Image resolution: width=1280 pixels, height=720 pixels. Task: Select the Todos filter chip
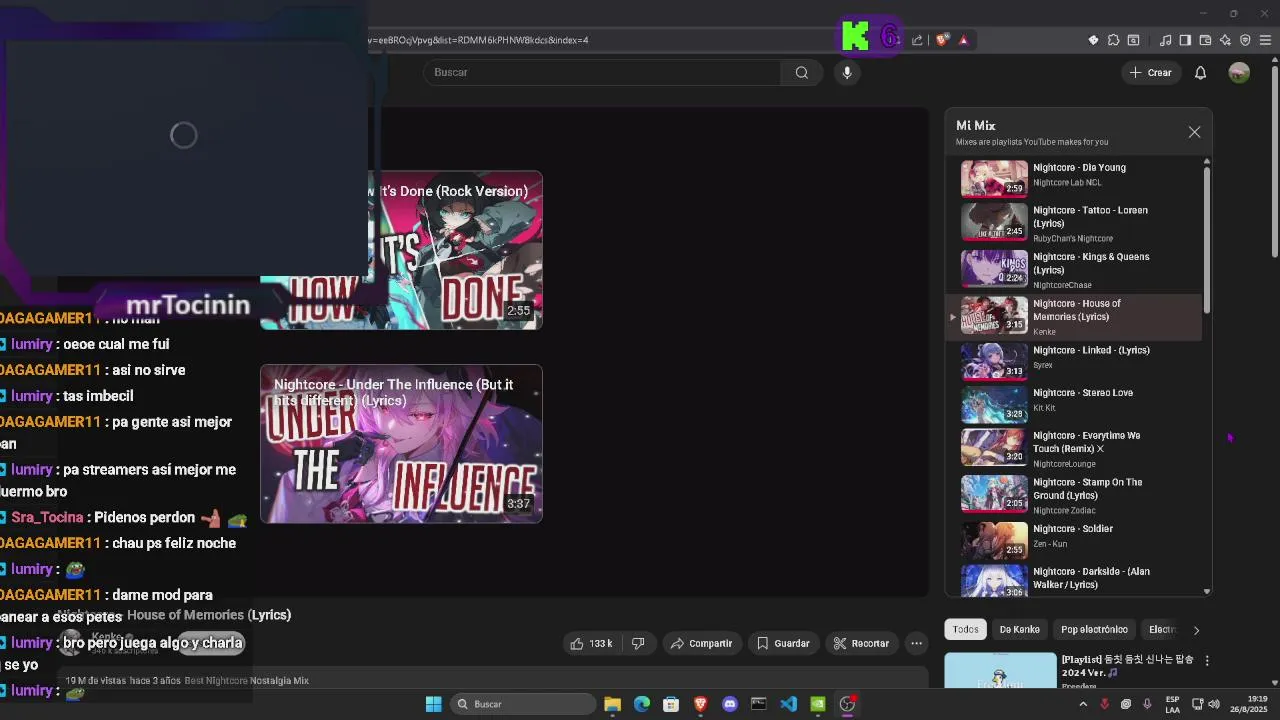click(x=966, y=629)
